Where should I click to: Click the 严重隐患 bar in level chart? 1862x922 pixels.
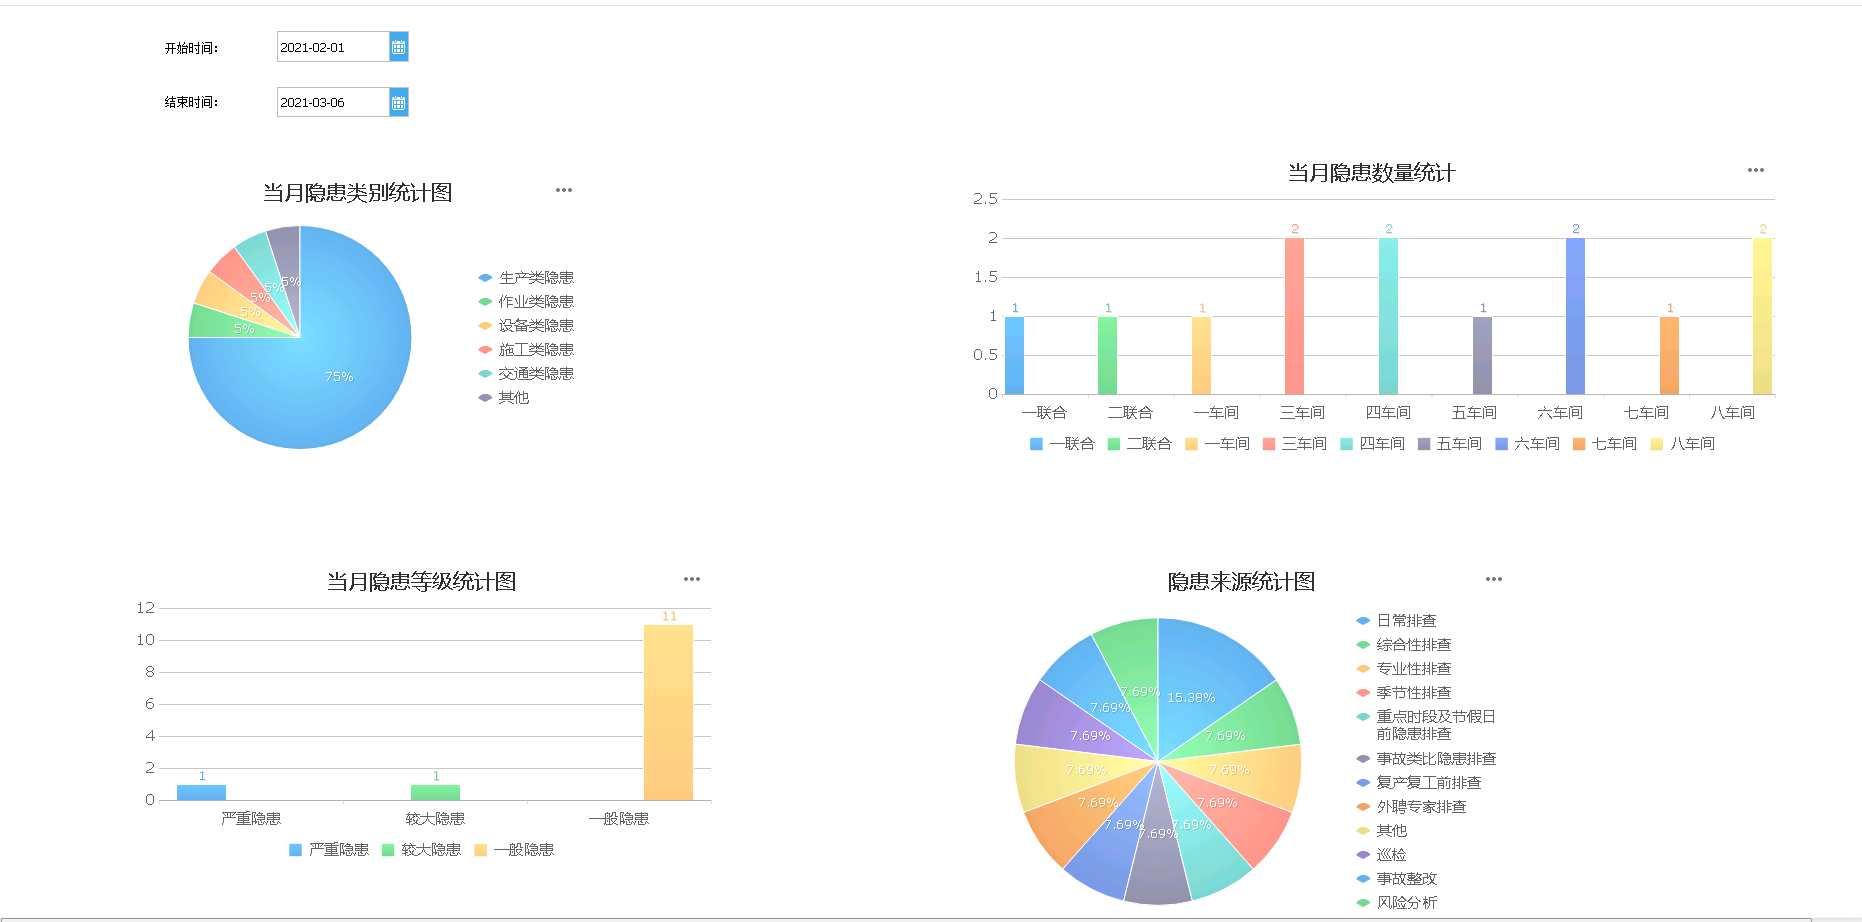pos(201,792)
